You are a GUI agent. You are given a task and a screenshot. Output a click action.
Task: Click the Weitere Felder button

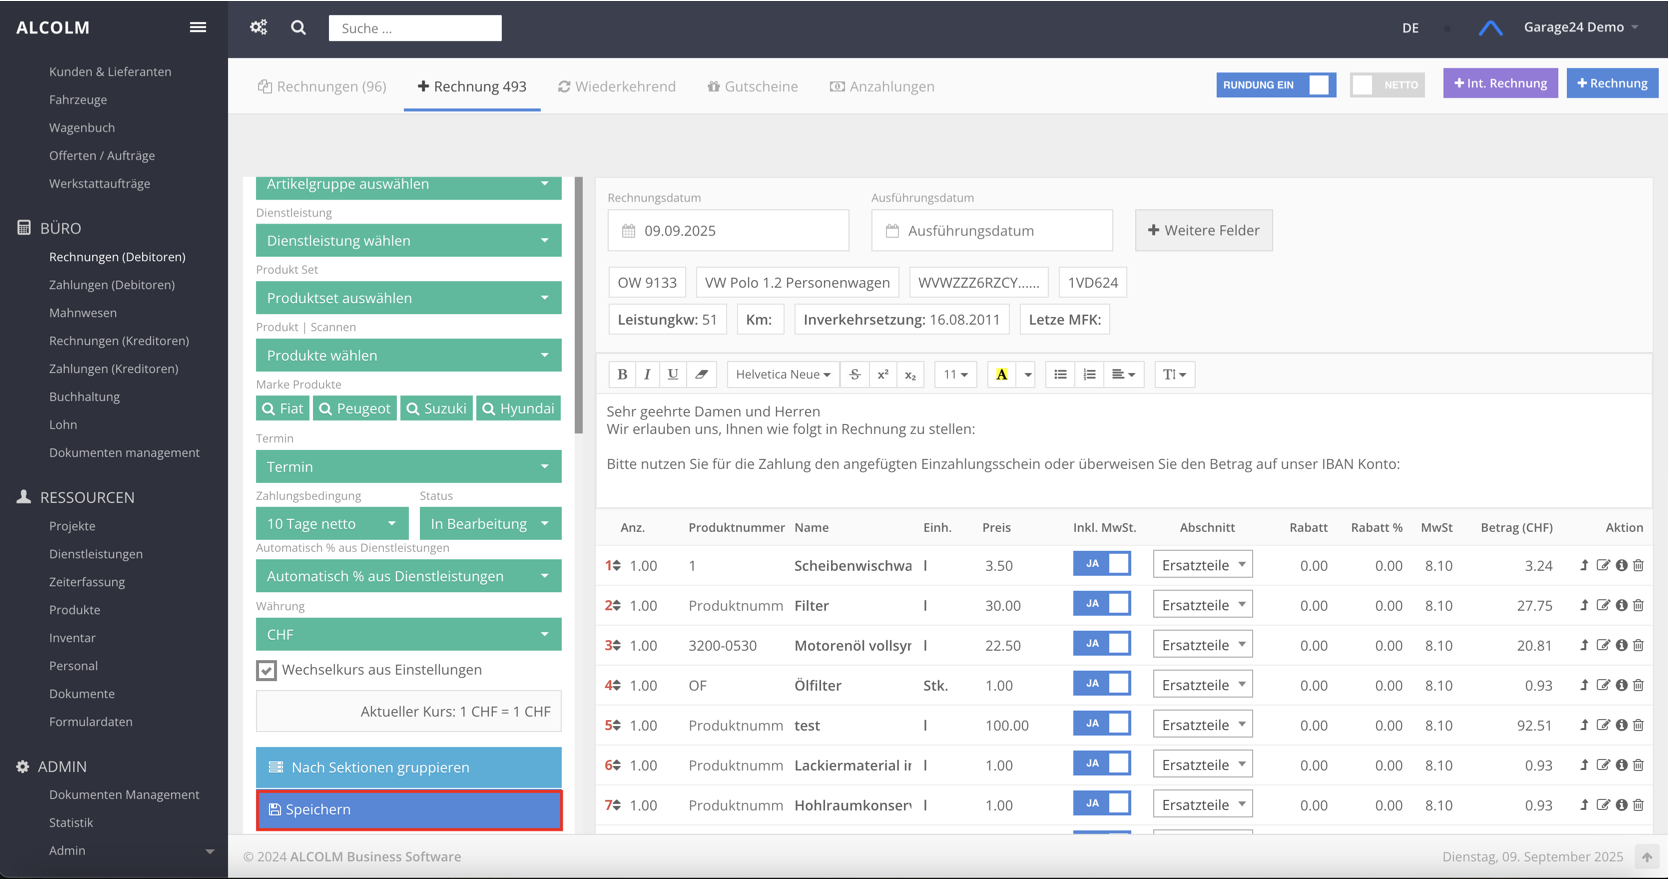[1203, 230]
